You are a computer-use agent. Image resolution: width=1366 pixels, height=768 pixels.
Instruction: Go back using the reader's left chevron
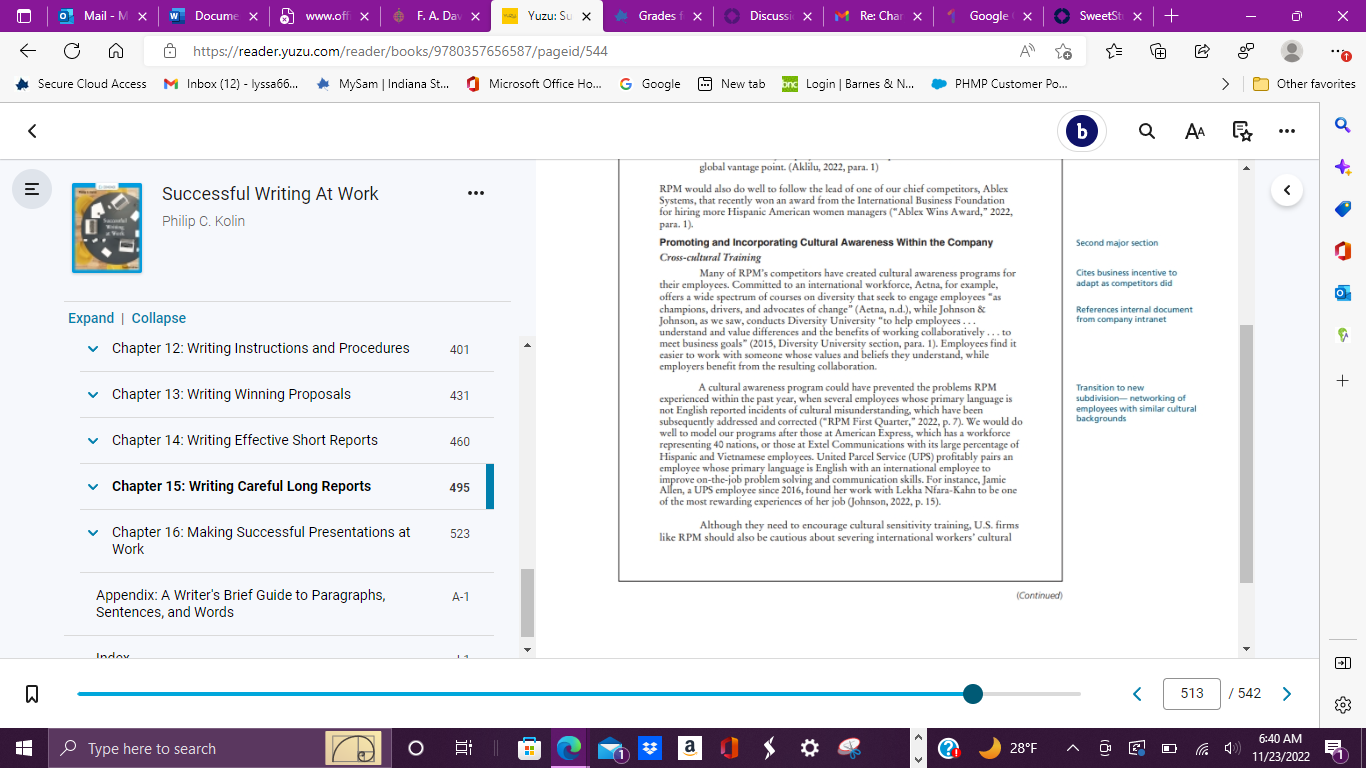pyautogui.click(x=32, y=131)
